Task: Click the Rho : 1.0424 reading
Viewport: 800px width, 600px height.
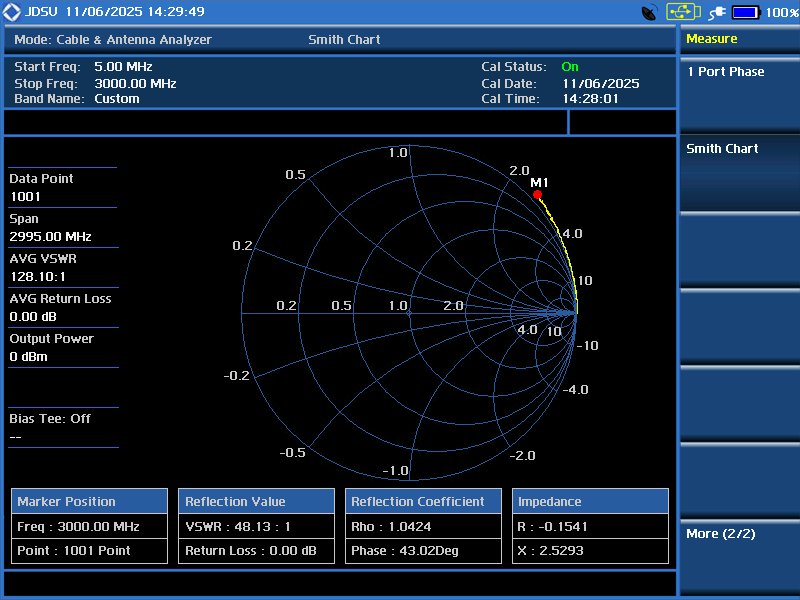Action: tap(423, 527)
